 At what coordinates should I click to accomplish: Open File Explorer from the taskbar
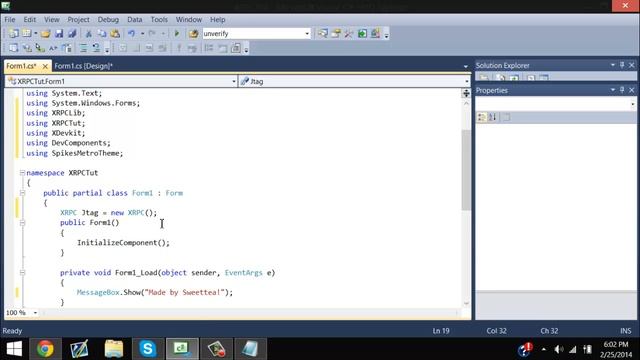point(114,349)
